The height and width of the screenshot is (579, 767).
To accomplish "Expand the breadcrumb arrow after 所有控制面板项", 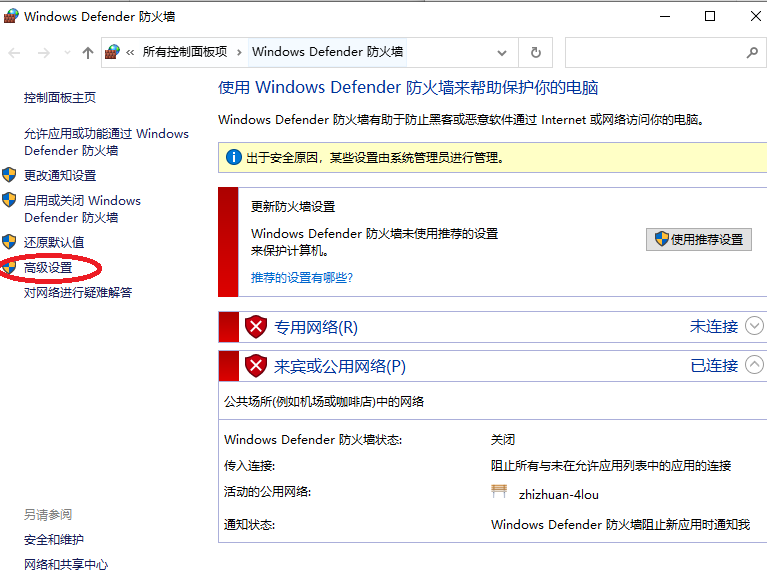I will tap(239, 52).
